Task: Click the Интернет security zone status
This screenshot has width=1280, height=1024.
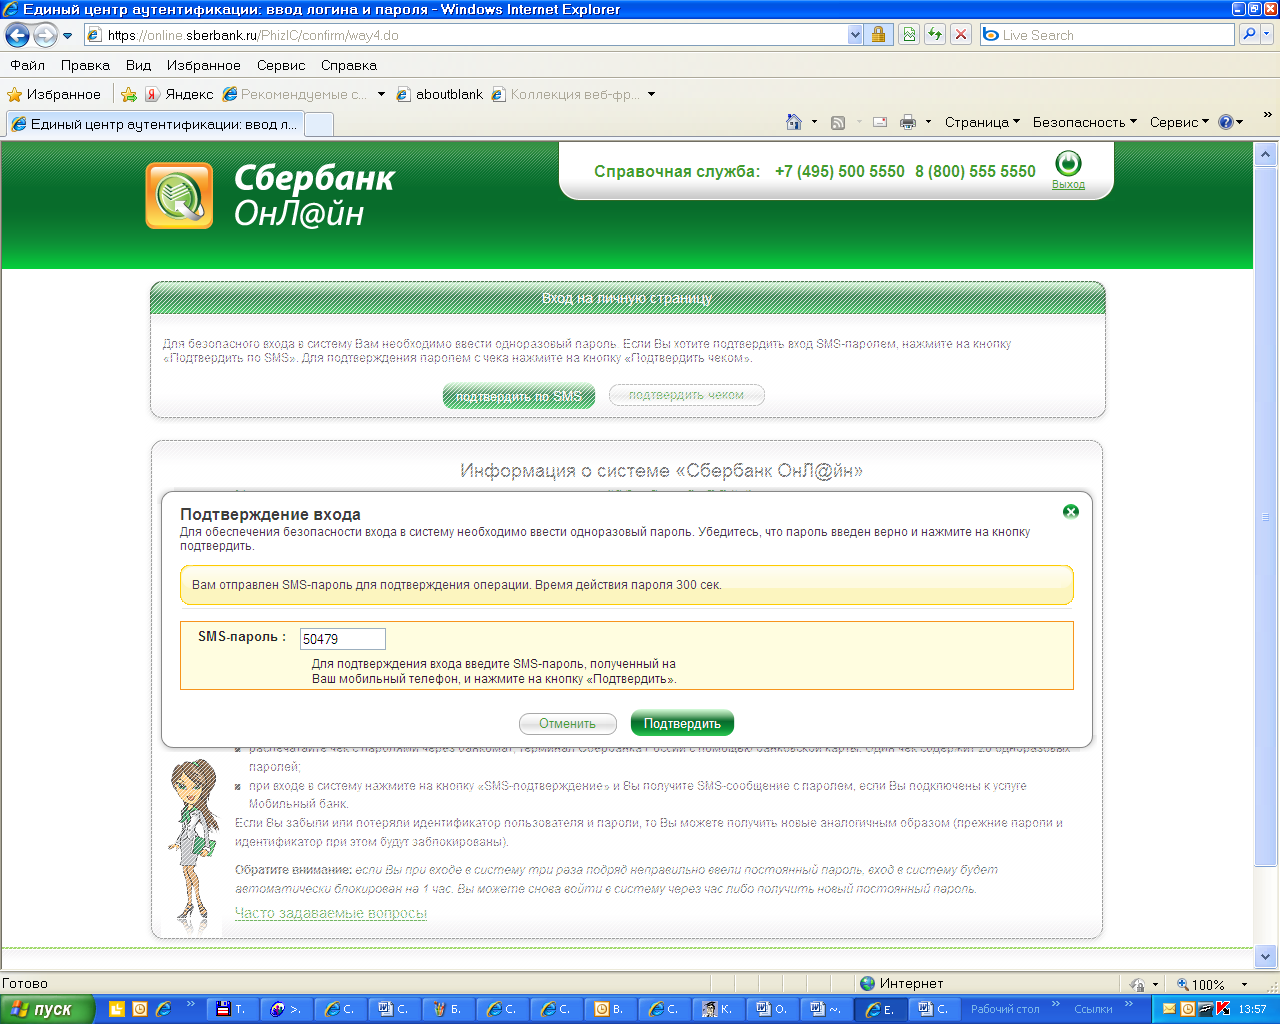Action: [902, 983]
